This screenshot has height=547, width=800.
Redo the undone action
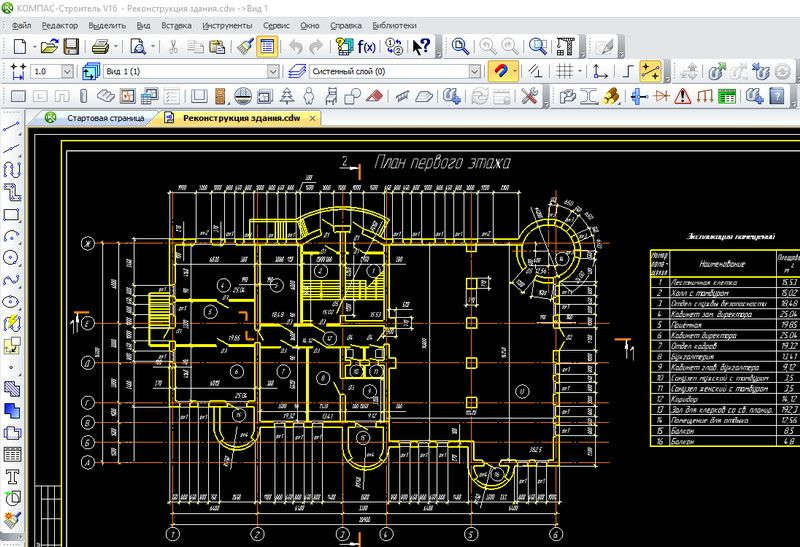(316, 47)
